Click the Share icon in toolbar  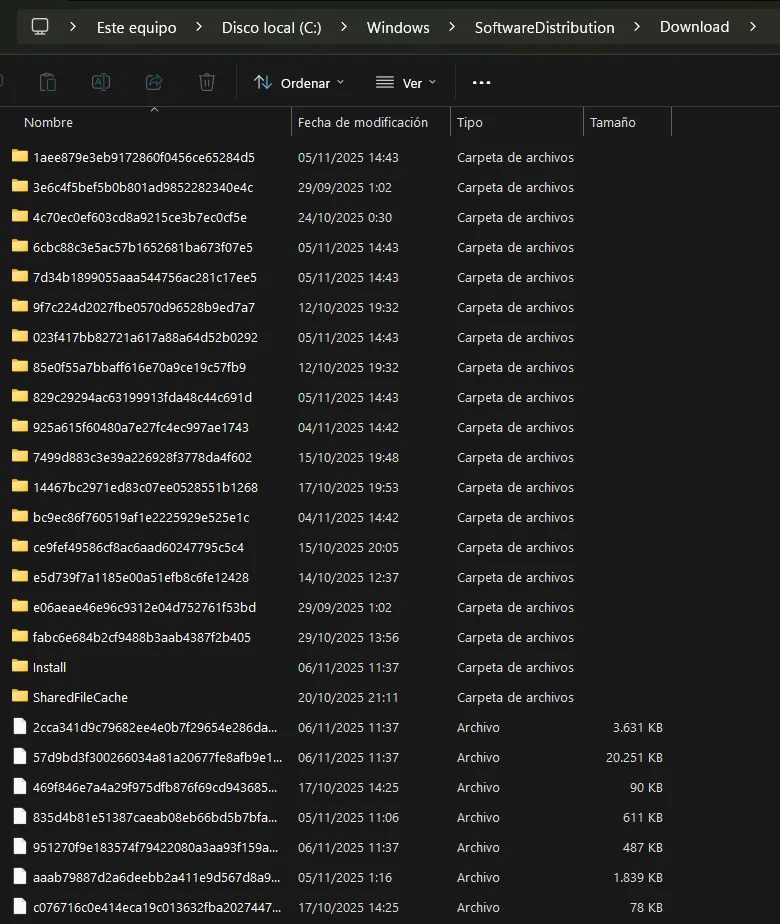[x=154, y=82]
